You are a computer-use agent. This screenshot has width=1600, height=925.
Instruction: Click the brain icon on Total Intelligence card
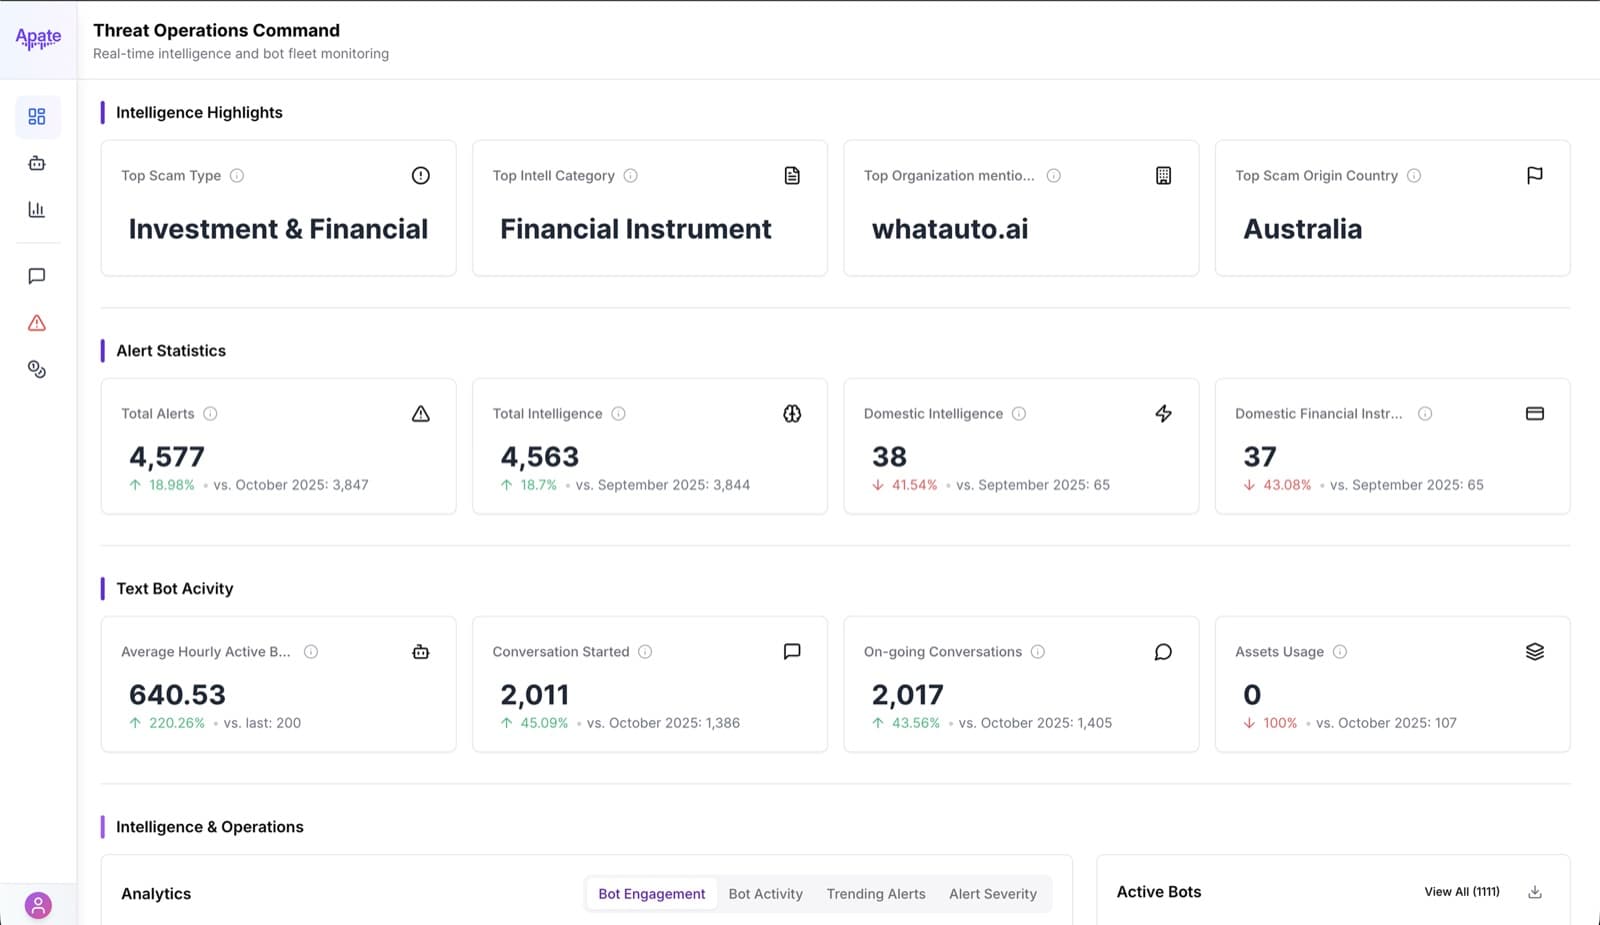point(792,414)
